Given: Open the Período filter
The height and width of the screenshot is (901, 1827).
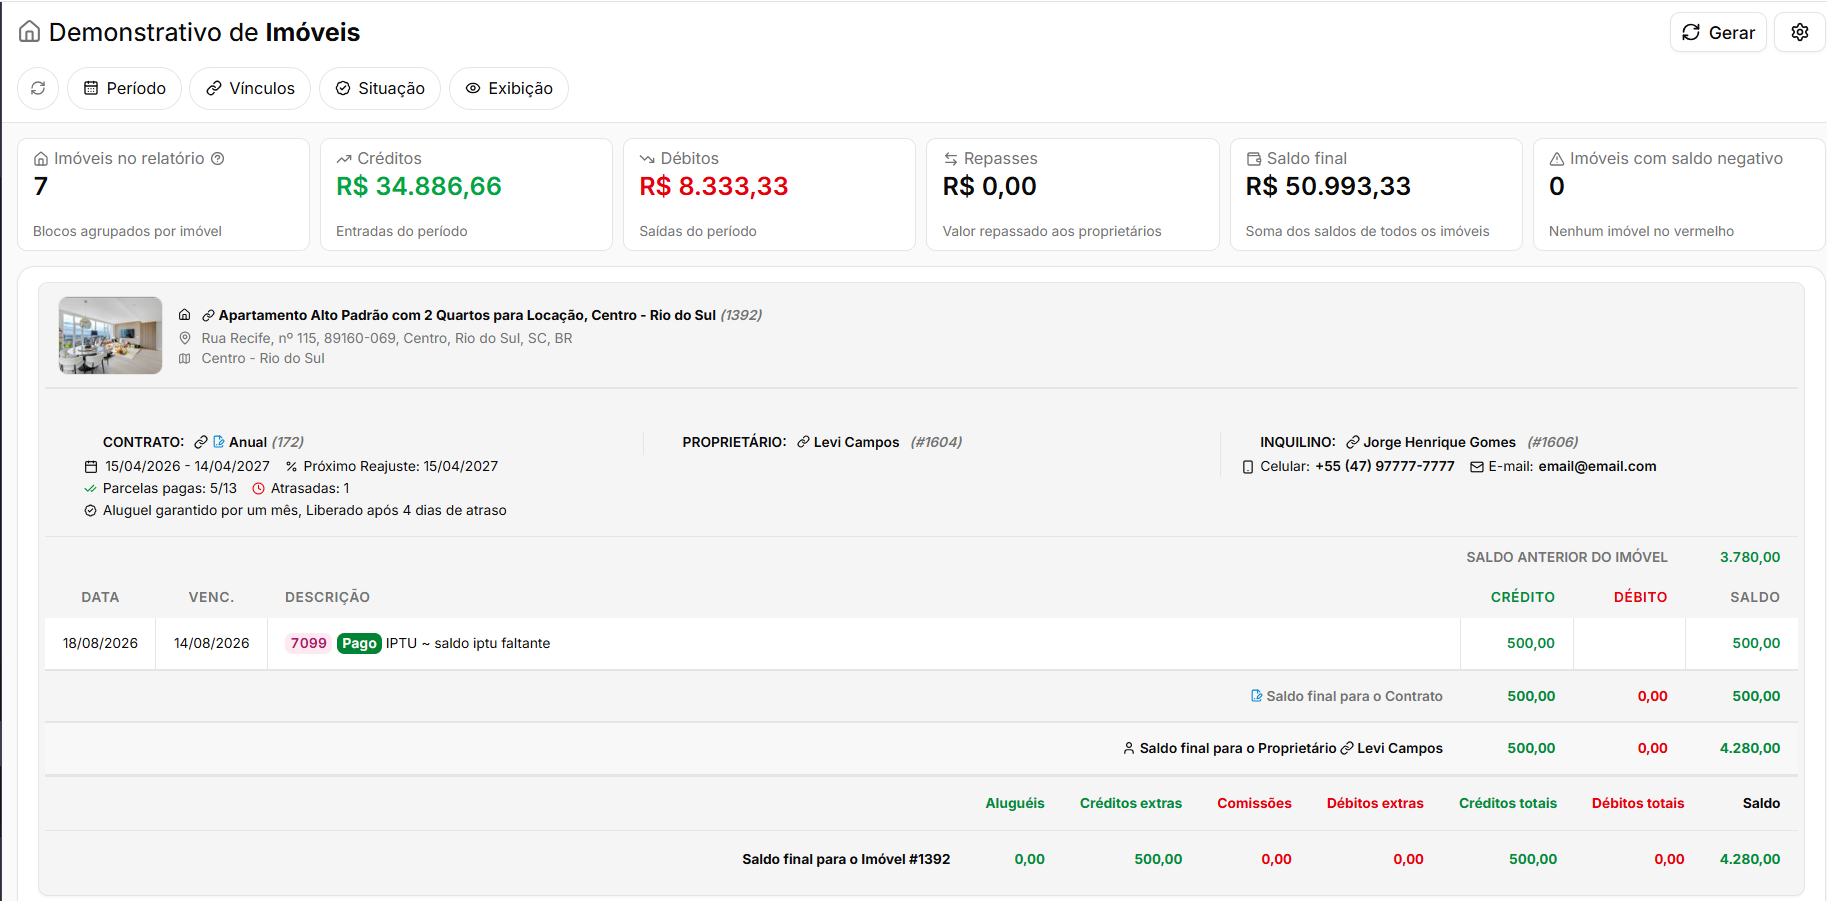Looking at the screenshot, I should pyautogui.click(x=124, y=88).
